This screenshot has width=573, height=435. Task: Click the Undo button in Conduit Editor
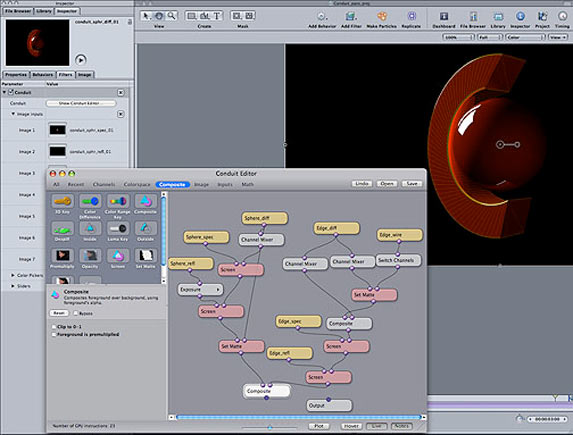coord(362,184)
